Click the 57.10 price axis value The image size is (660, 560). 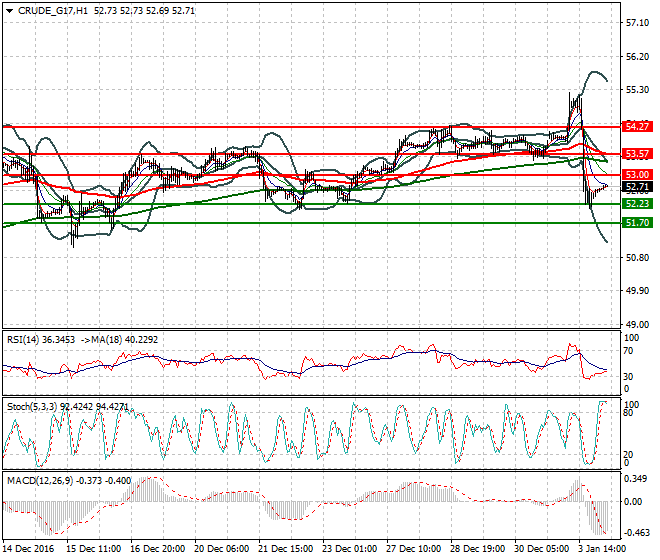pos(637,23)
